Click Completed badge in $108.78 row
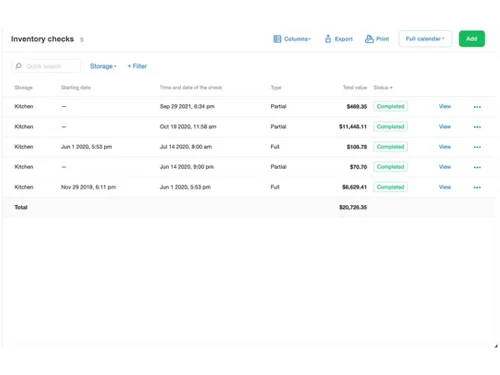 click(x=390, y=147)
